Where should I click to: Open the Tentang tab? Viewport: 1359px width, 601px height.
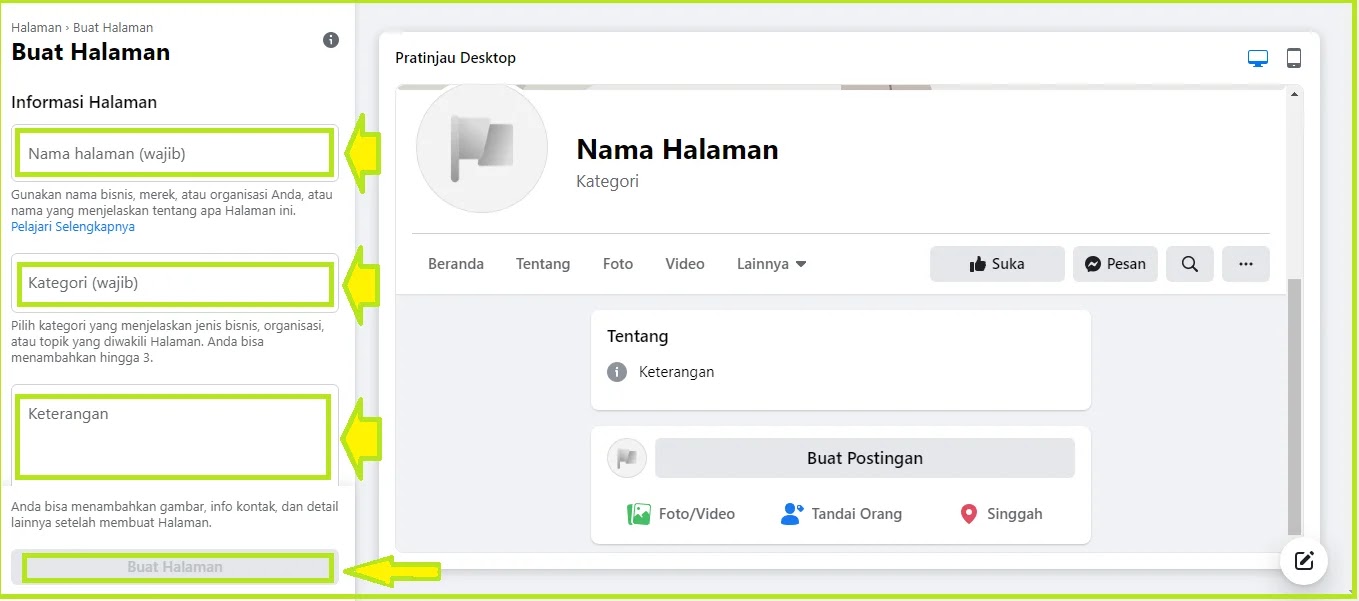pos(542,263)
